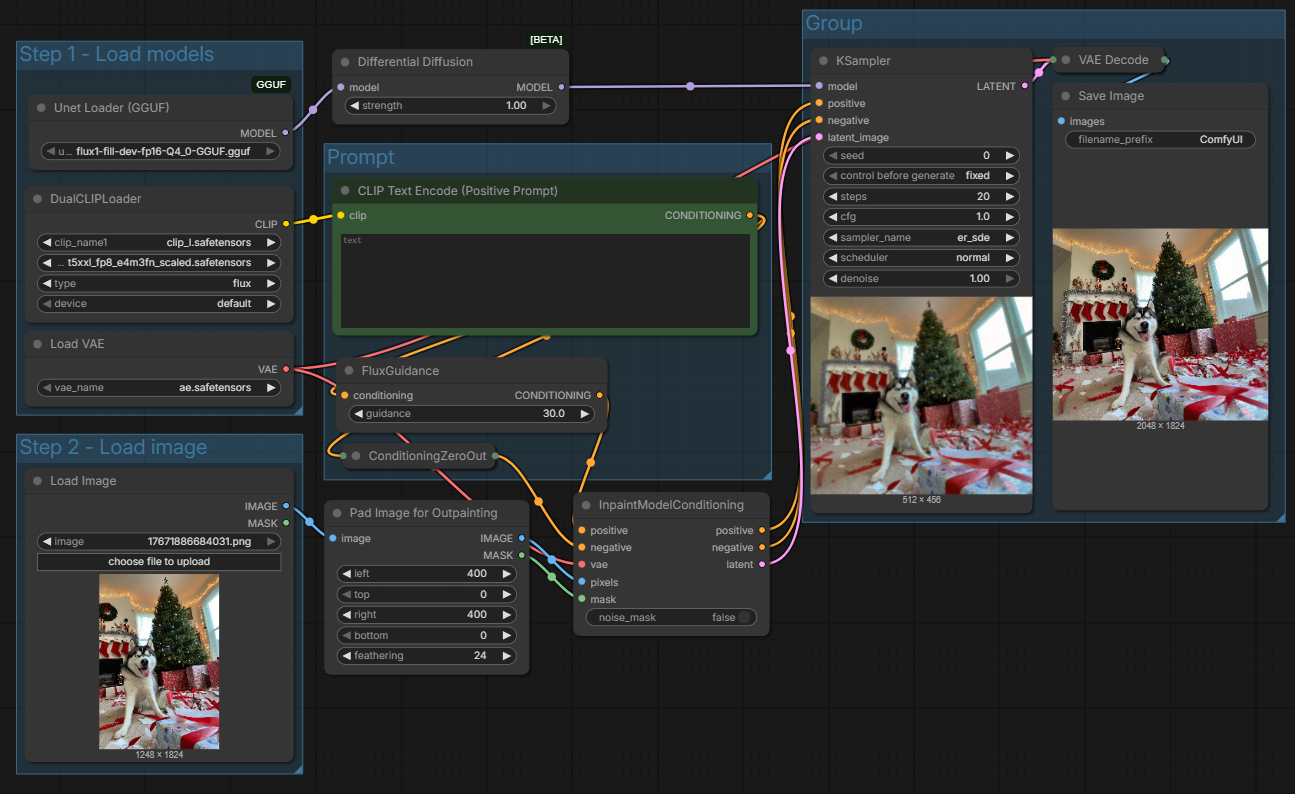1295x794 pixels.
Task: Click the Save Image output preview
Action: (1160, 325)
